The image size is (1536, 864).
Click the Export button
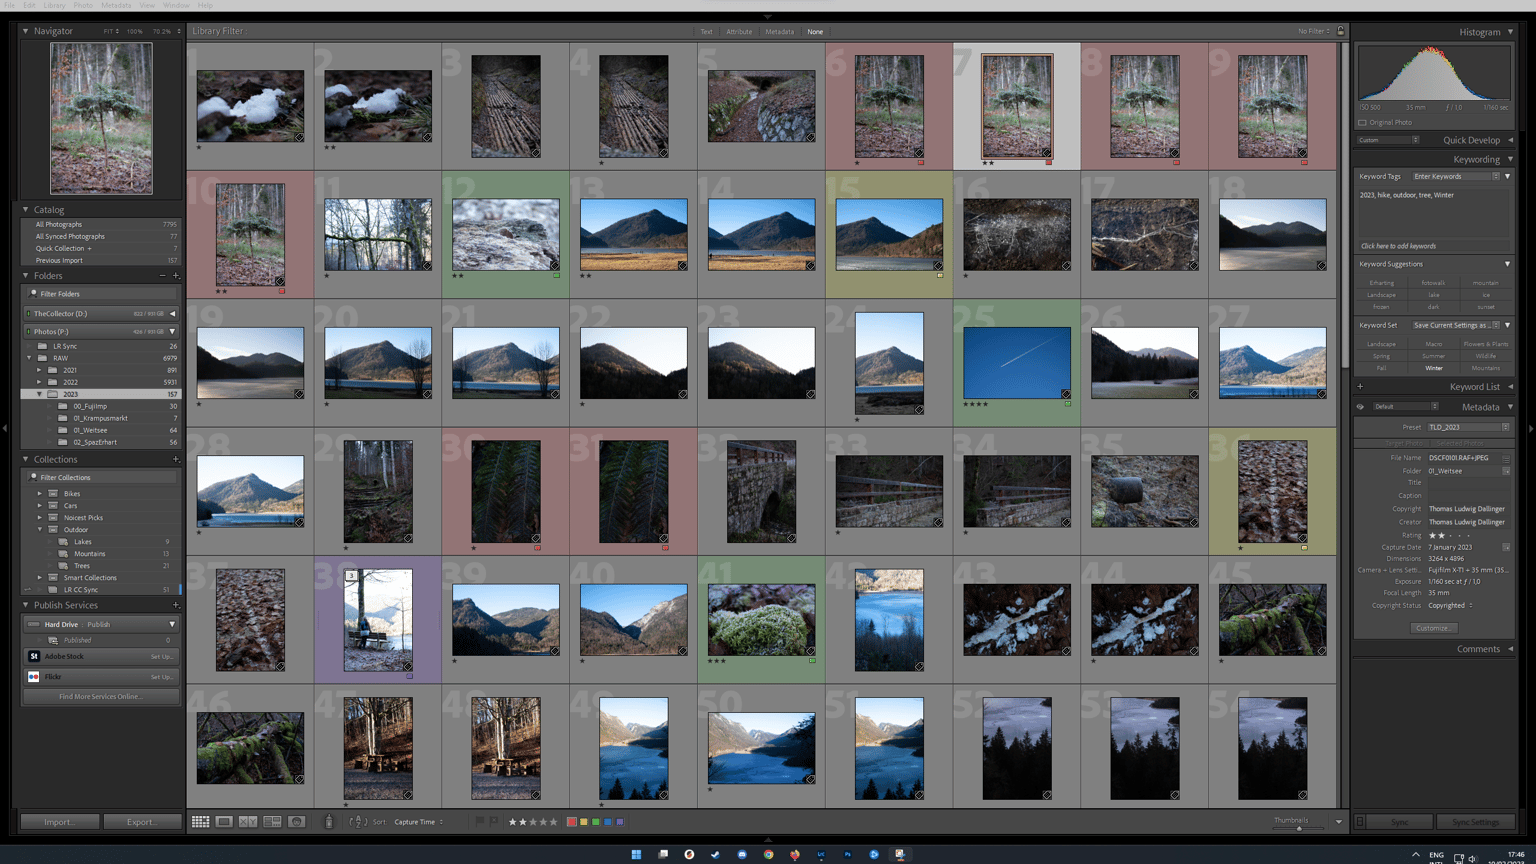tap(141, 822)
